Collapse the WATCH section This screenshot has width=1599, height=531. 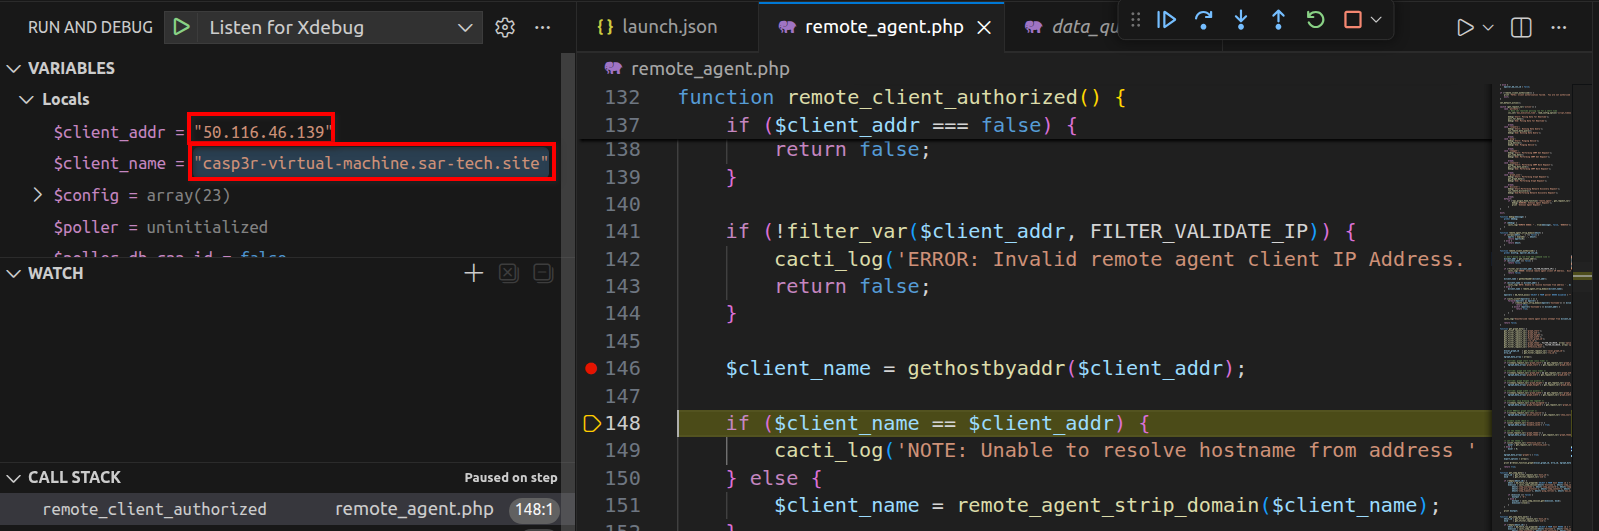14,273
